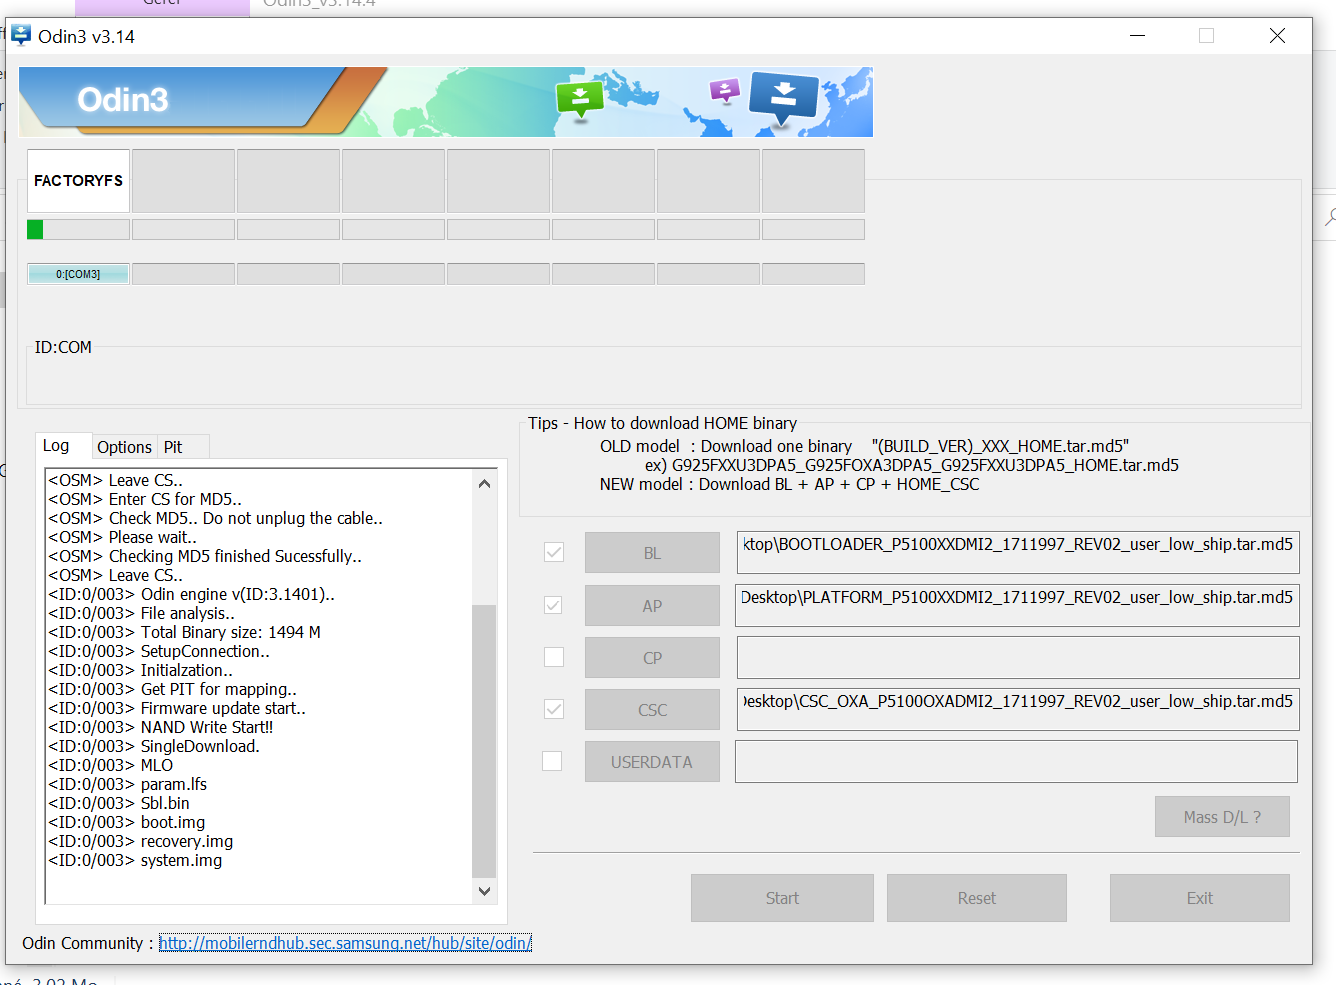1336x985 pixels.
Task: Open the Odin Community samsung.net link
Action: click(345, 943)
